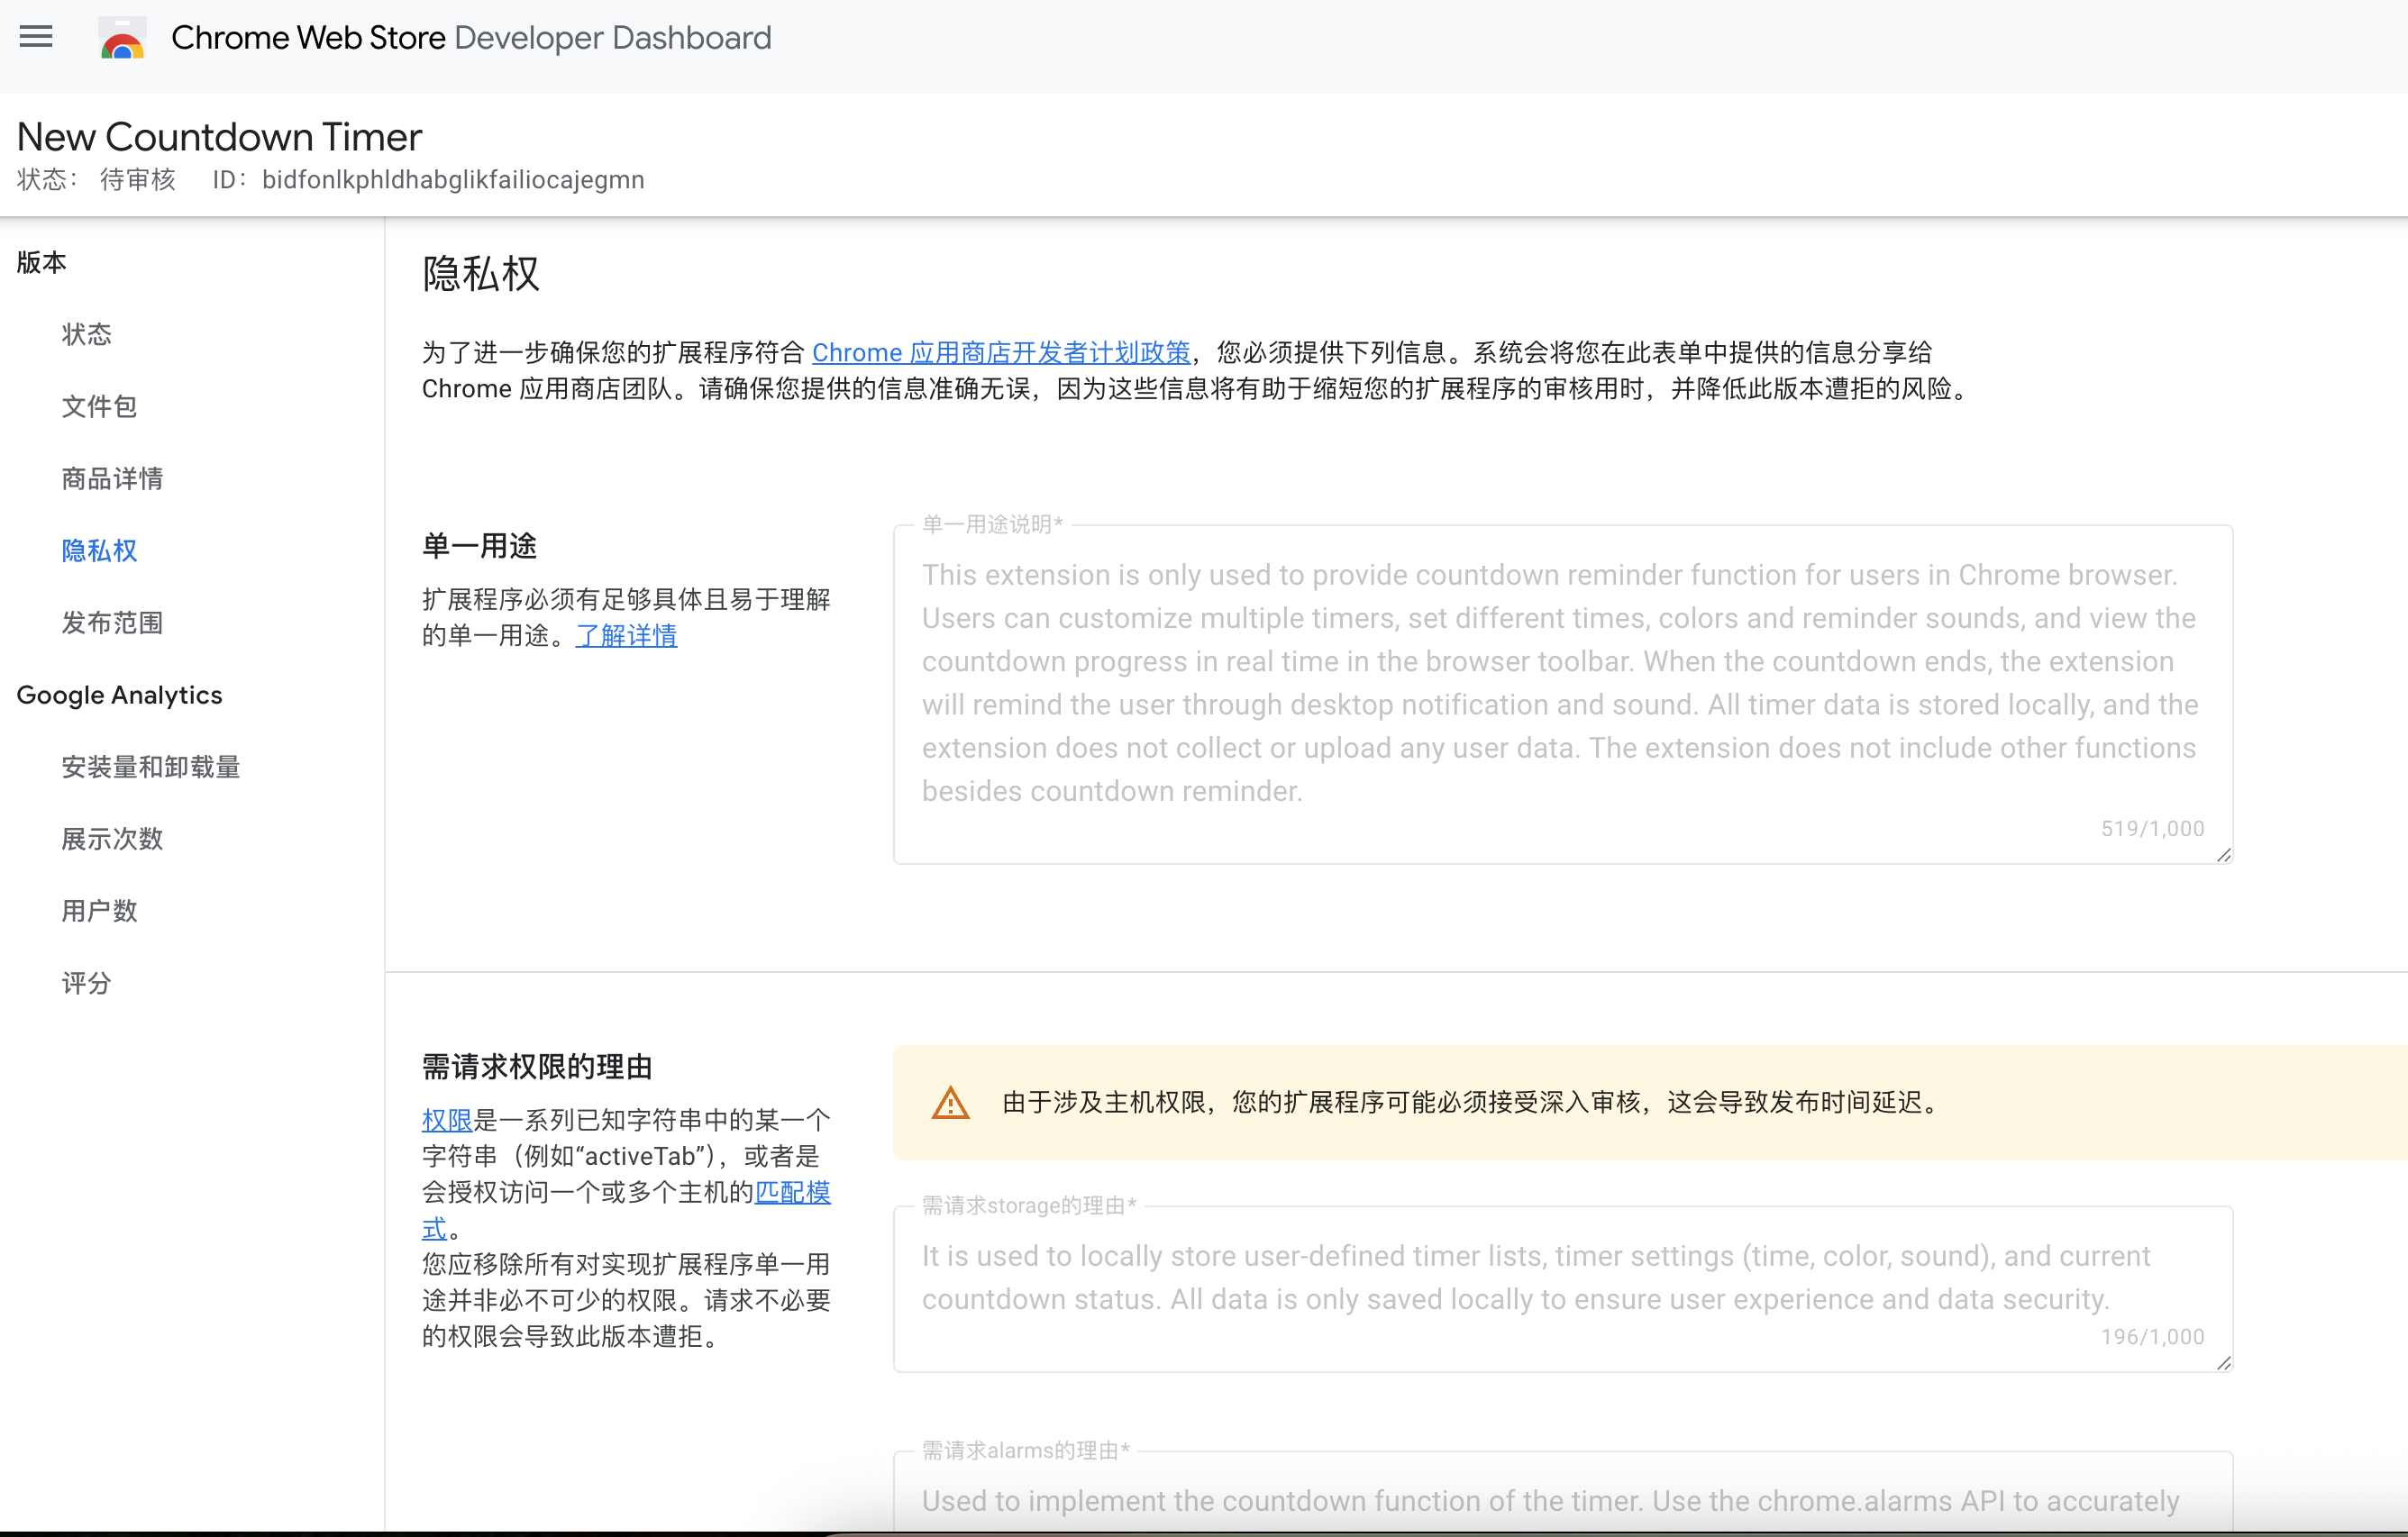The width and height of the screenshot is (2408, 1537).
Task: Show 用户数 analytics page
Action: tap(99, 911)
